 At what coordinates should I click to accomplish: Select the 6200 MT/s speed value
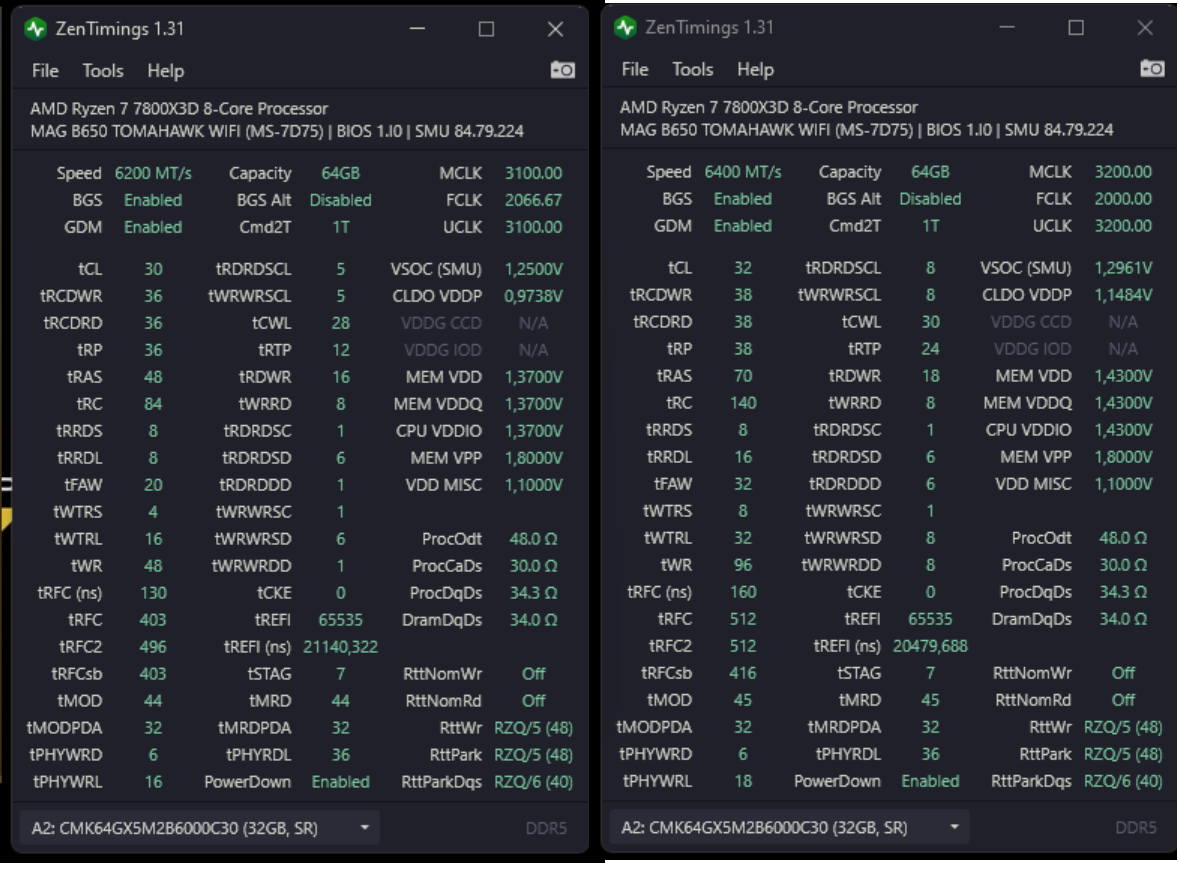coord(153,173)
